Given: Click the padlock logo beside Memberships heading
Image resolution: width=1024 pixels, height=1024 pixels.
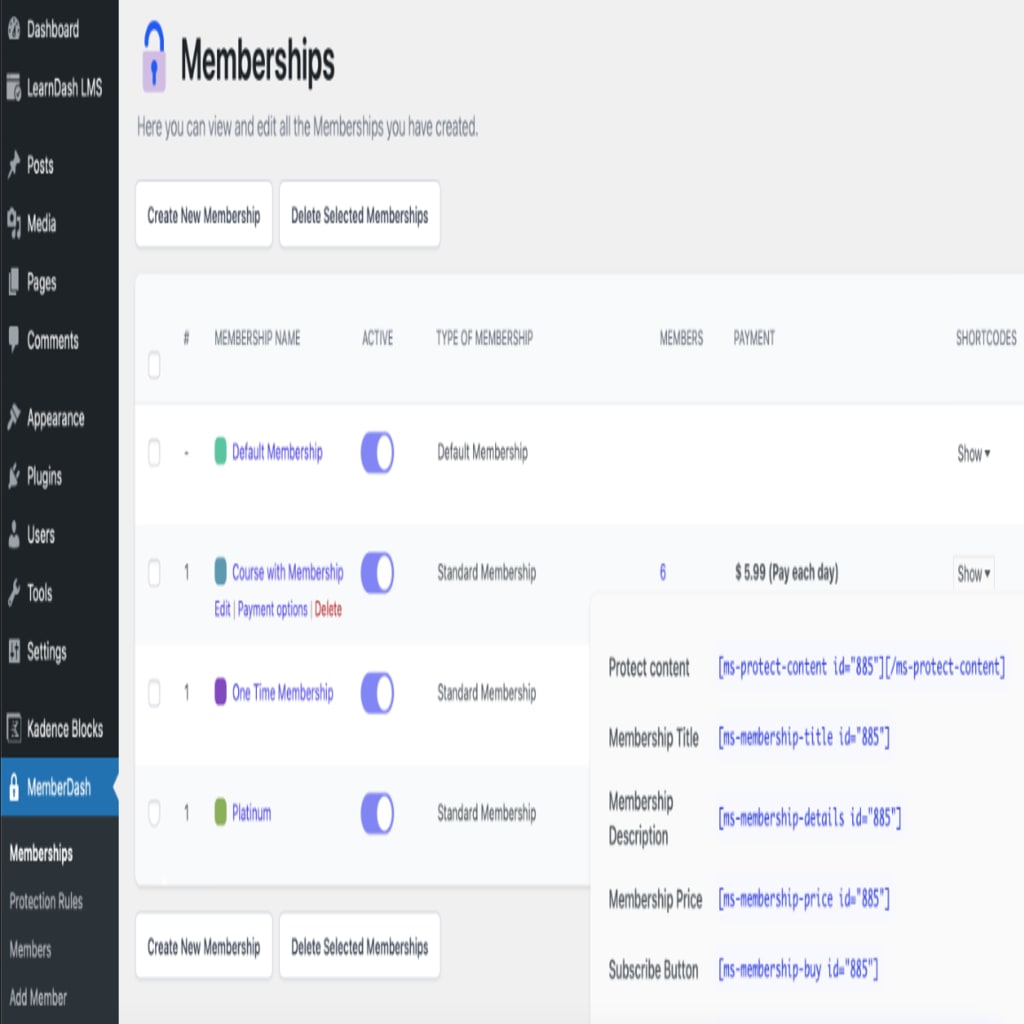Looking at the screenshot, I should [154, 57].
